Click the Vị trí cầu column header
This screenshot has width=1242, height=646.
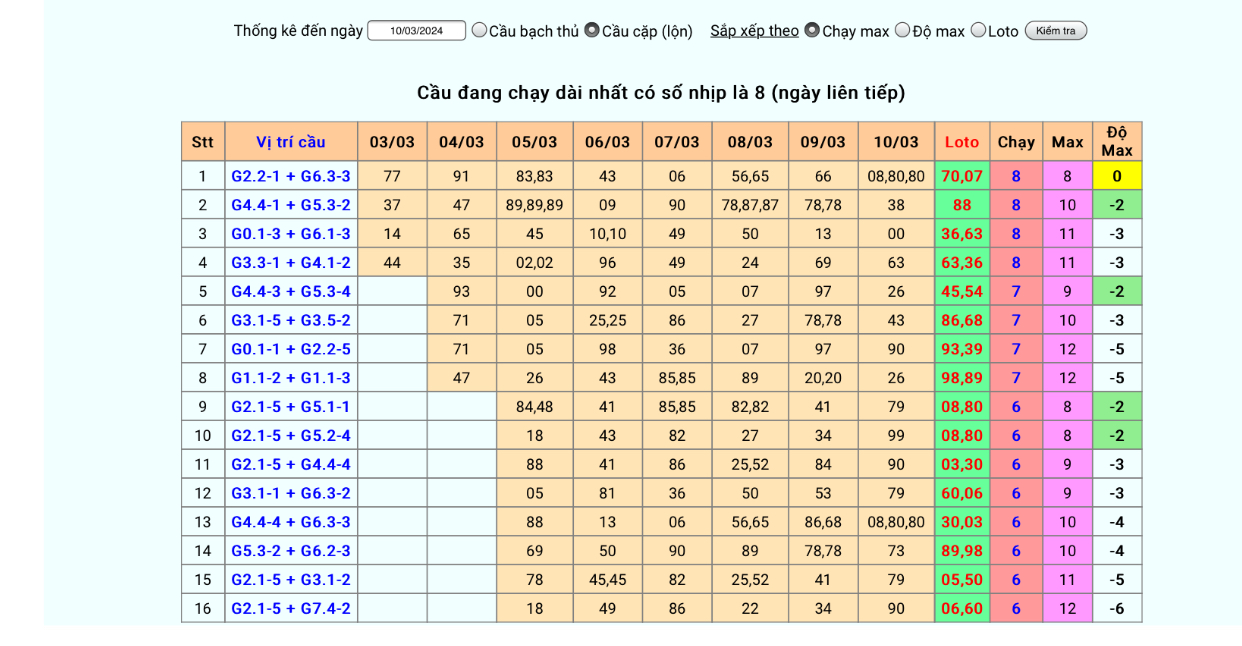pos(291,142)
